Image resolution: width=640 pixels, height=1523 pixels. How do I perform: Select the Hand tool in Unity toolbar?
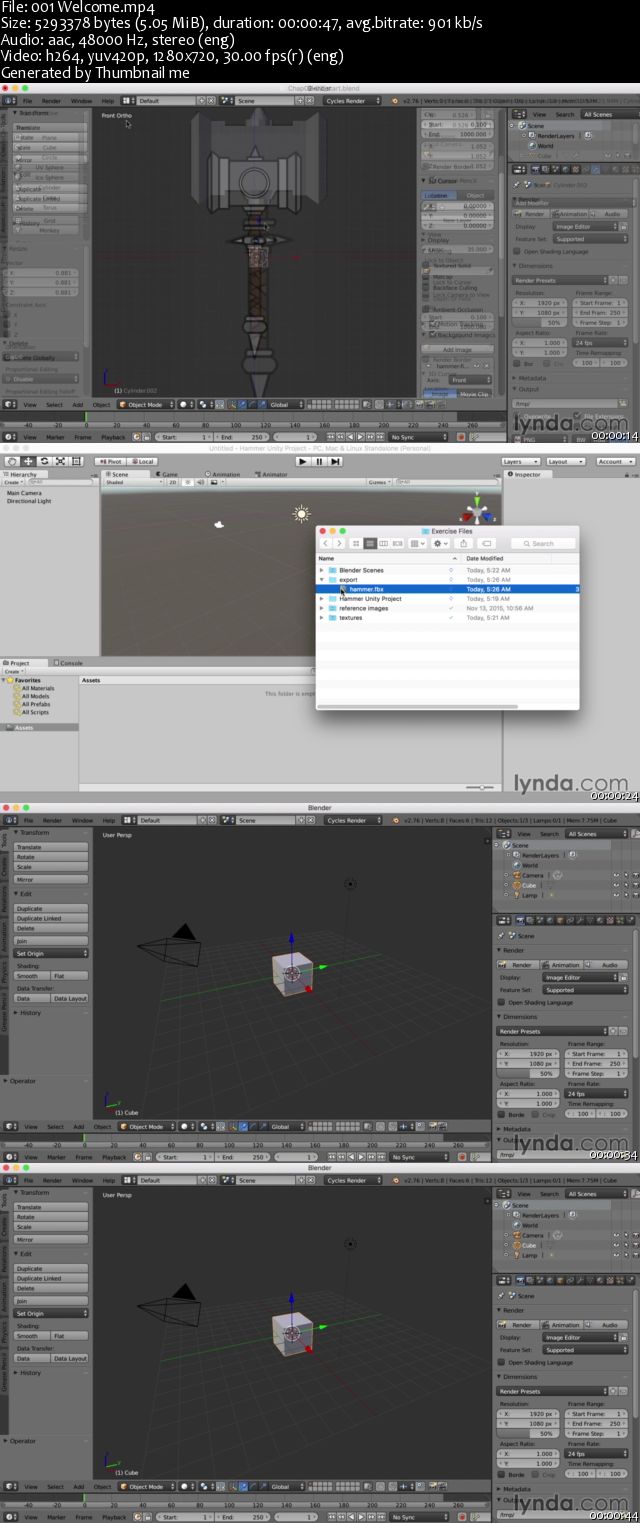click(x=11, y=461)
